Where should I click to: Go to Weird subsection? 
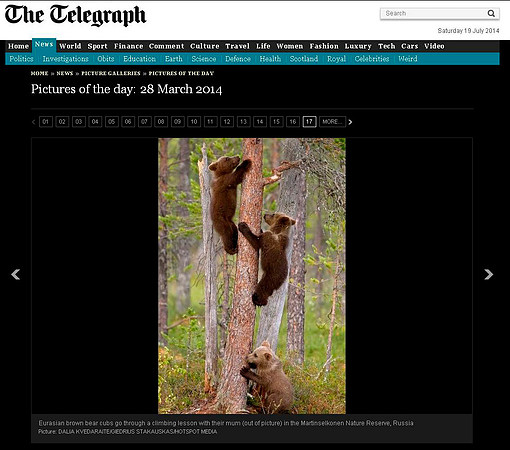click(x=408, y=59)
